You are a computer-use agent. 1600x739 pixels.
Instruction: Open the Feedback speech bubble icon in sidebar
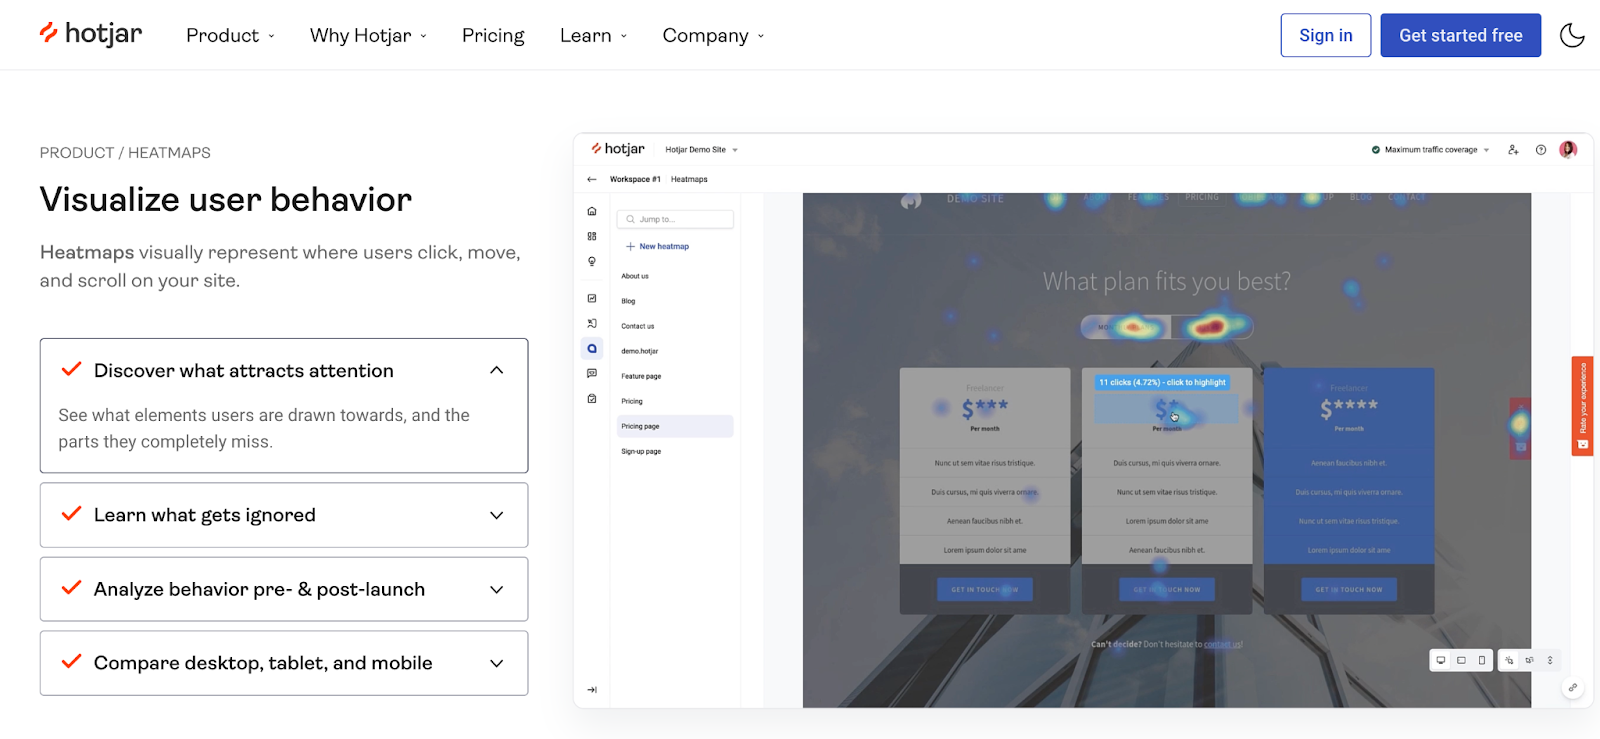point(592,373)
